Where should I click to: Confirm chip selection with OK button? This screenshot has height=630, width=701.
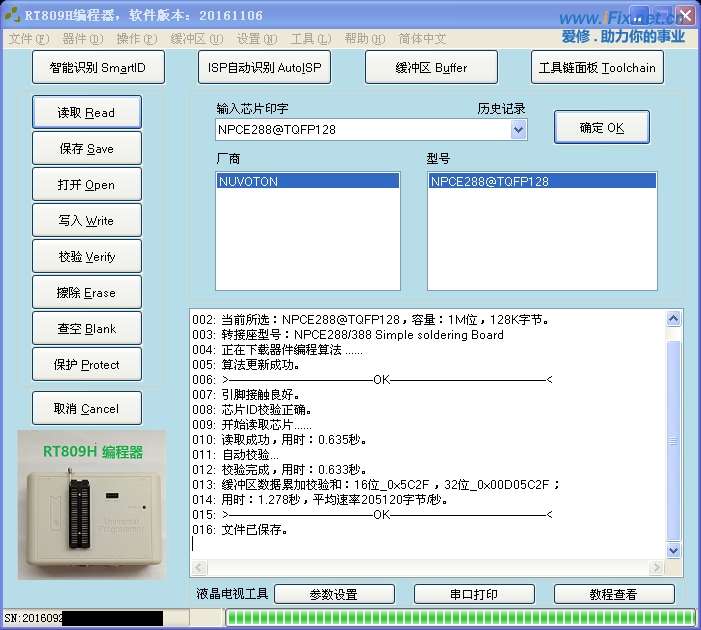click(x=601, y=128)
